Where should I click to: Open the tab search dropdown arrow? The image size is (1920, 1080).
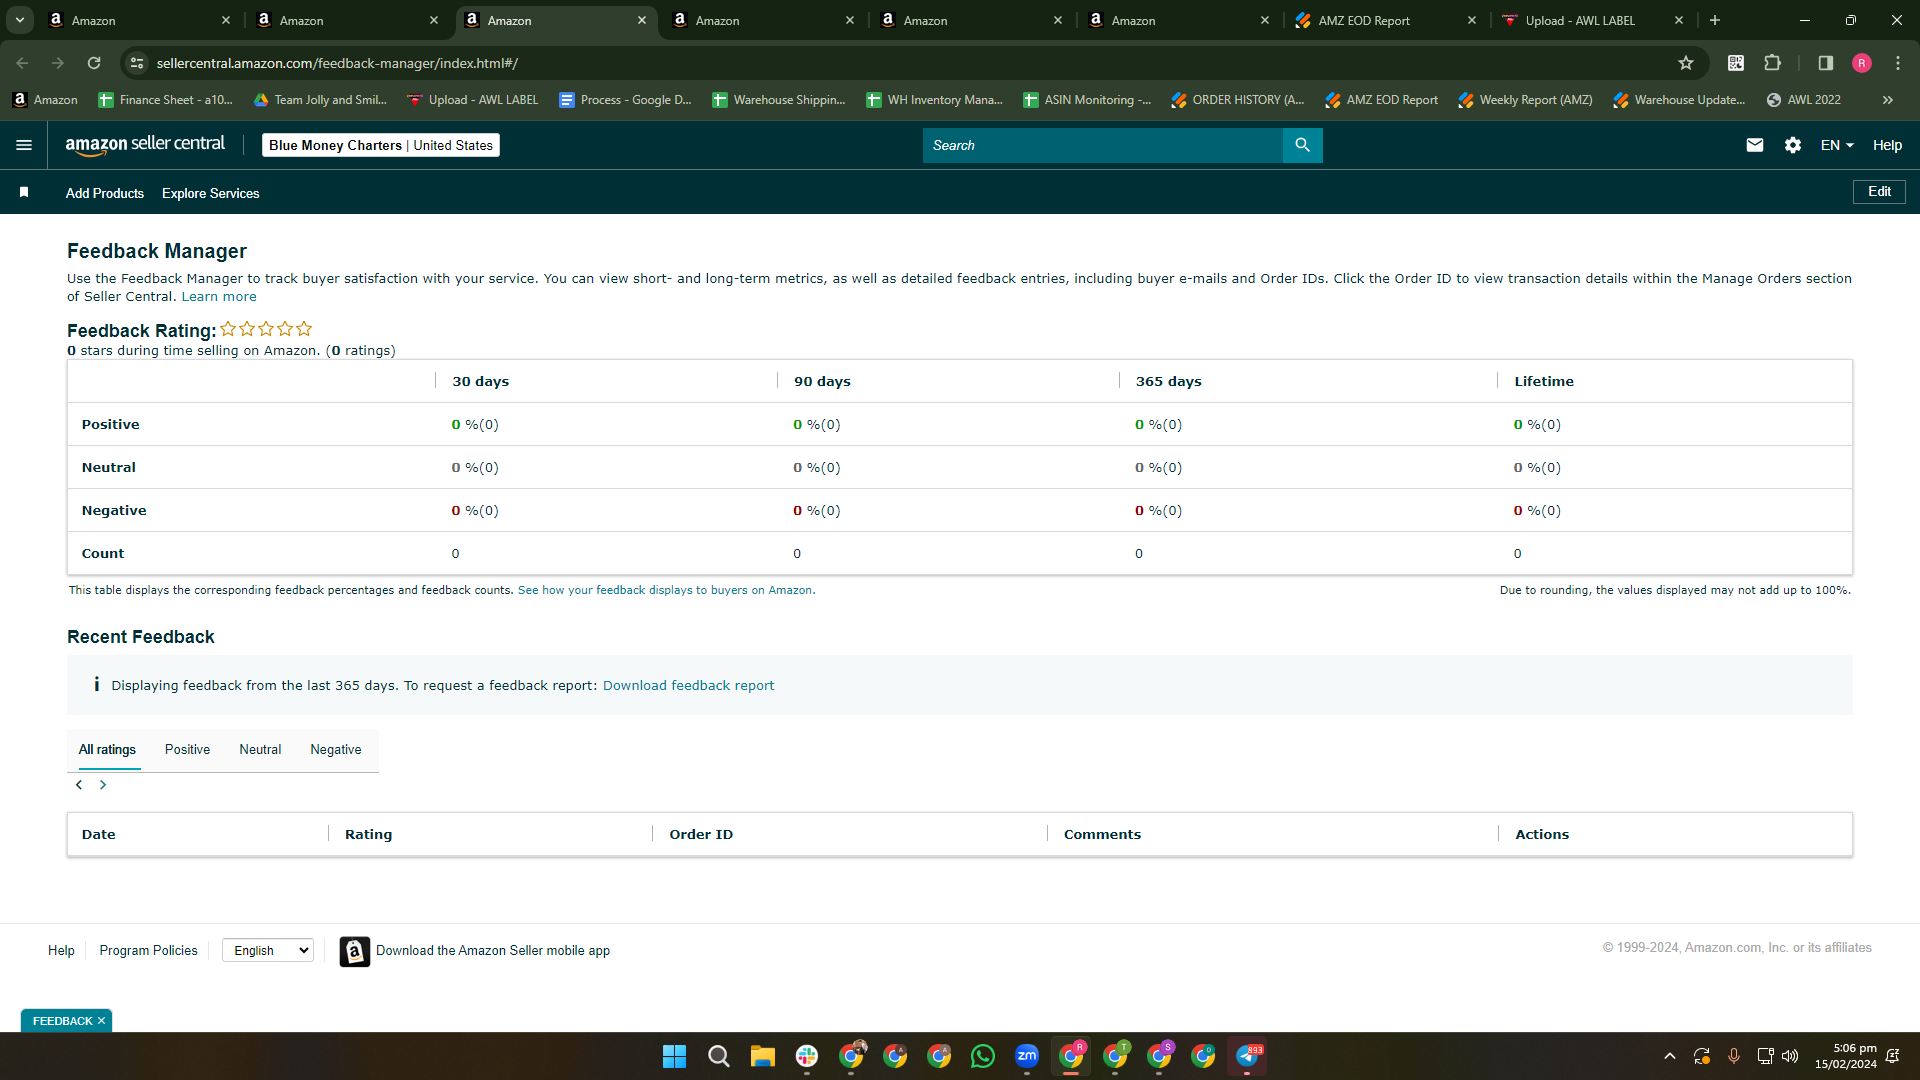[x=19, y=20]
